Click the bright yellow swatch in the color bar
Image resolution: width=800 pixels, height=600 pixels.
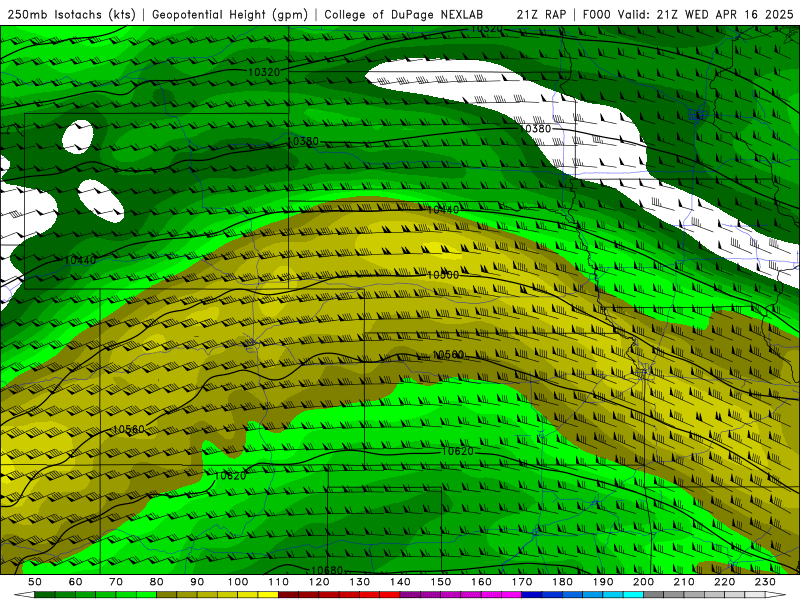(x=268, y=595)
